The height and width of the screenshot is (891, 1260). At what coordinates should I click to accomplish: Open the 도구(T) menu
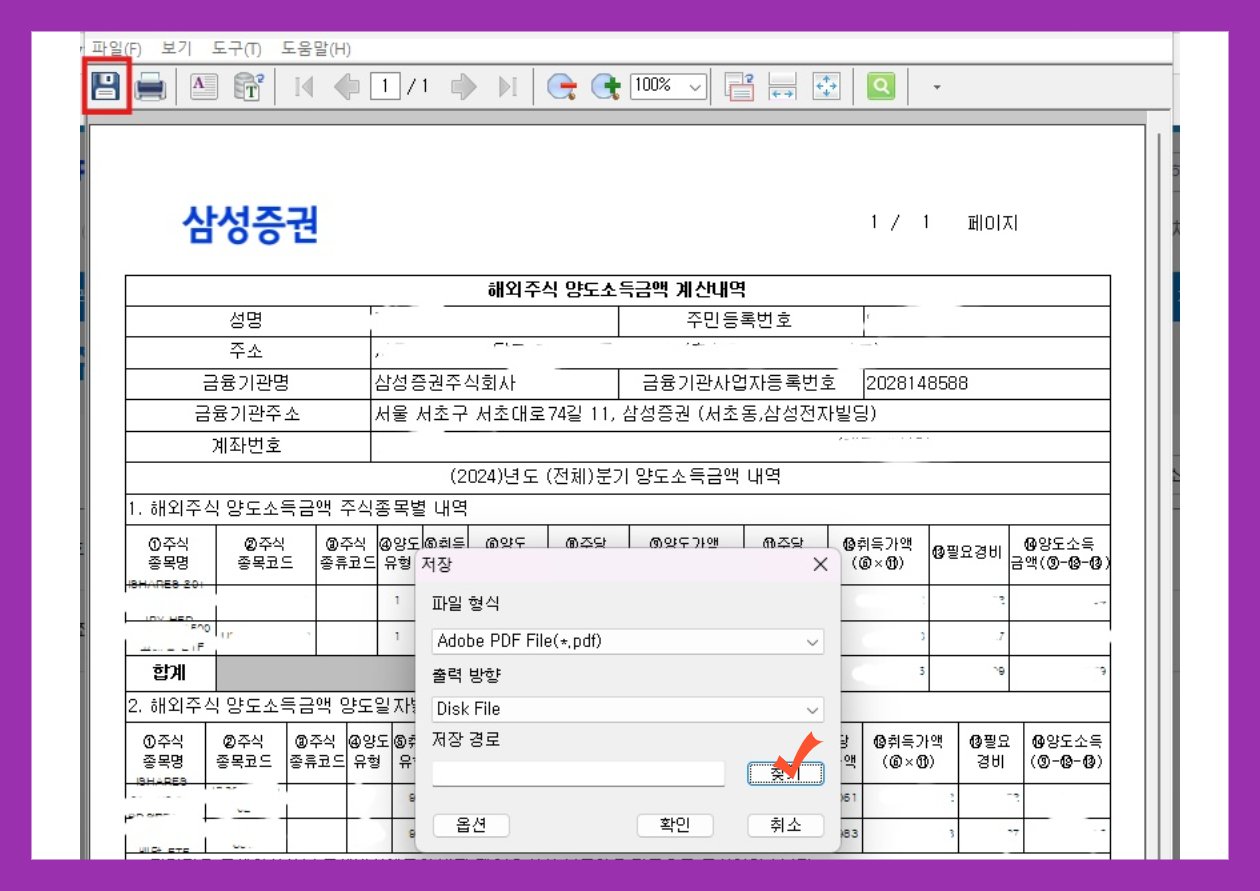tap(236, 48)
